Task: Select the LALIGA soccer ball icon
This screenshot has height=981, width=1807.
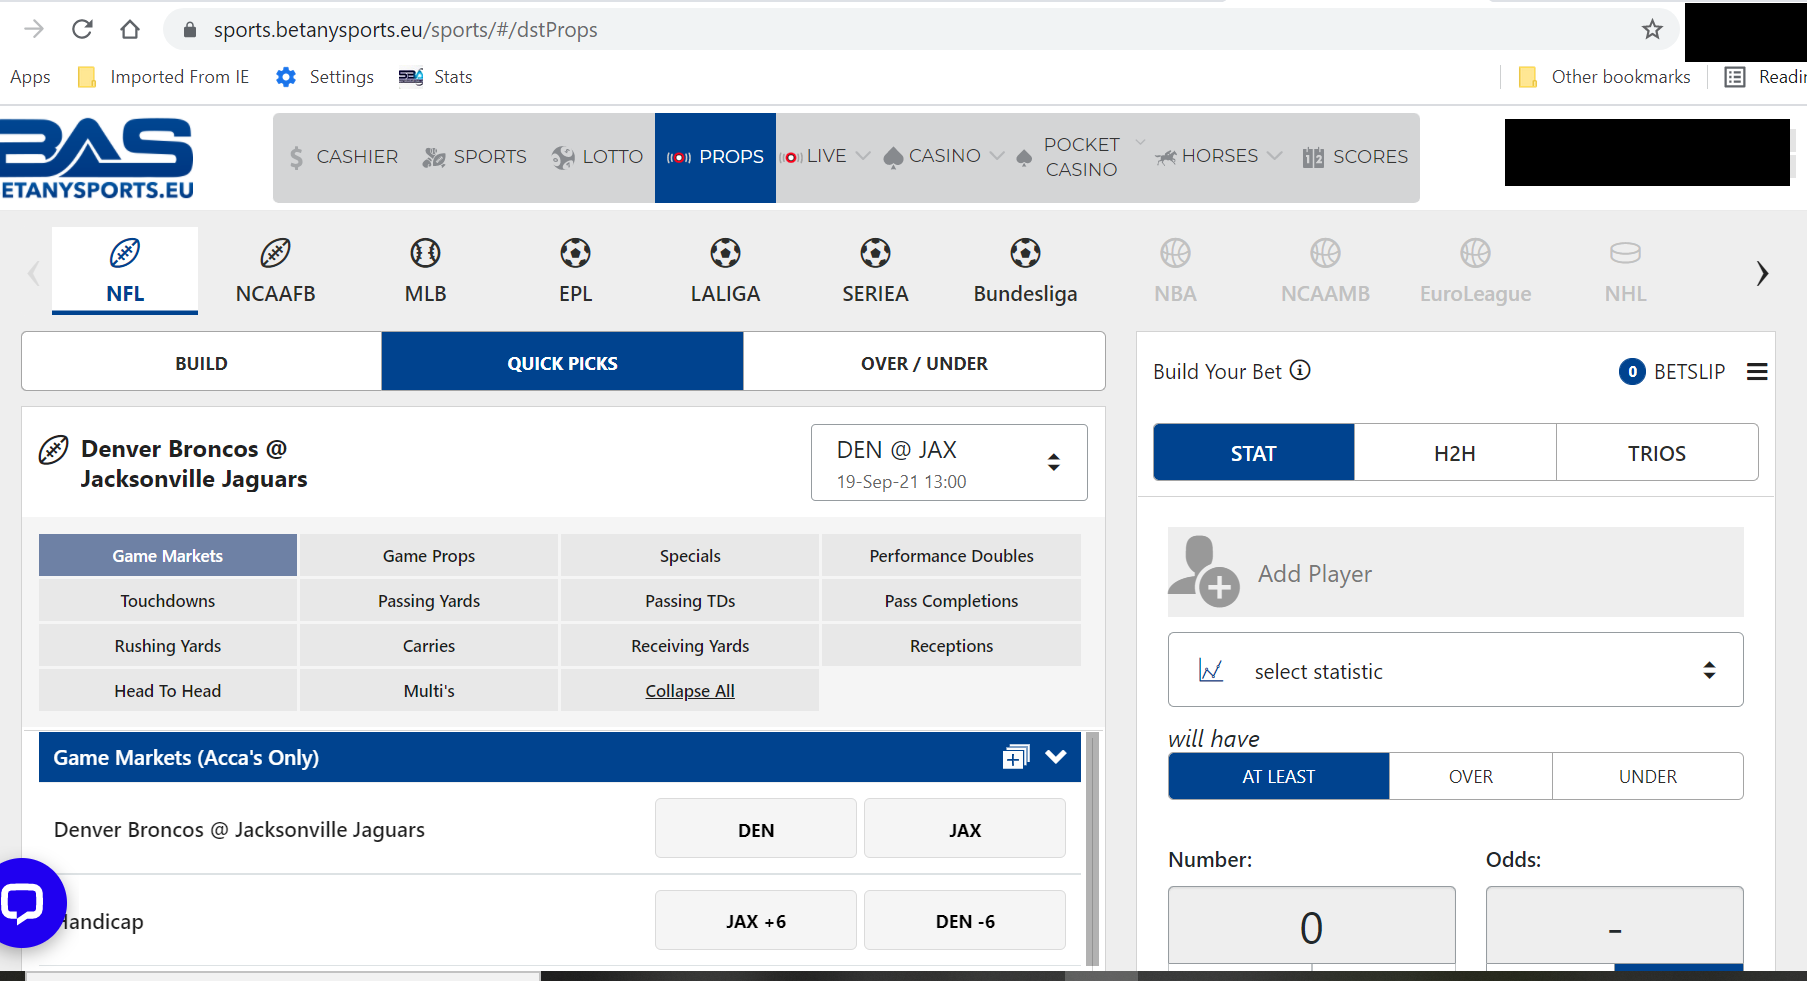Action: 725,253
